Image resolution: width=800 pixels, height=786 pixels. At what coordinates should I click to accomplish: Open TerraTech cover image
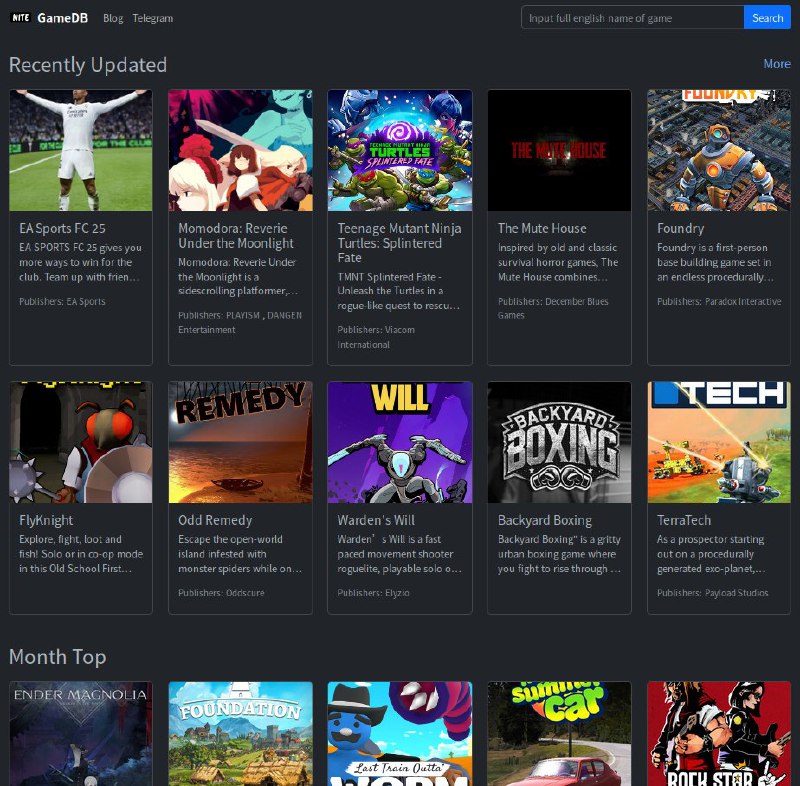point(719,442)
